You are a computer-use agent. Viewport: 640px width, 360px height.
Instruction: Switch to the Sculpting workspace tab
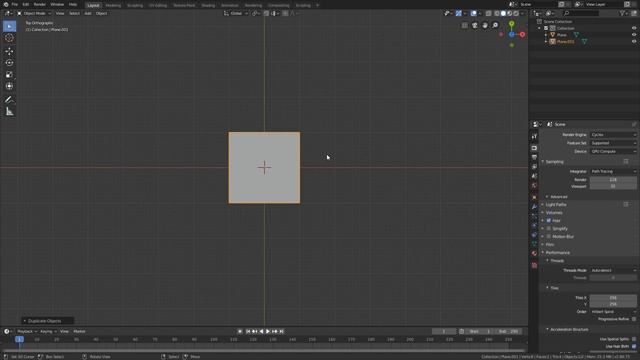[135, 5]
